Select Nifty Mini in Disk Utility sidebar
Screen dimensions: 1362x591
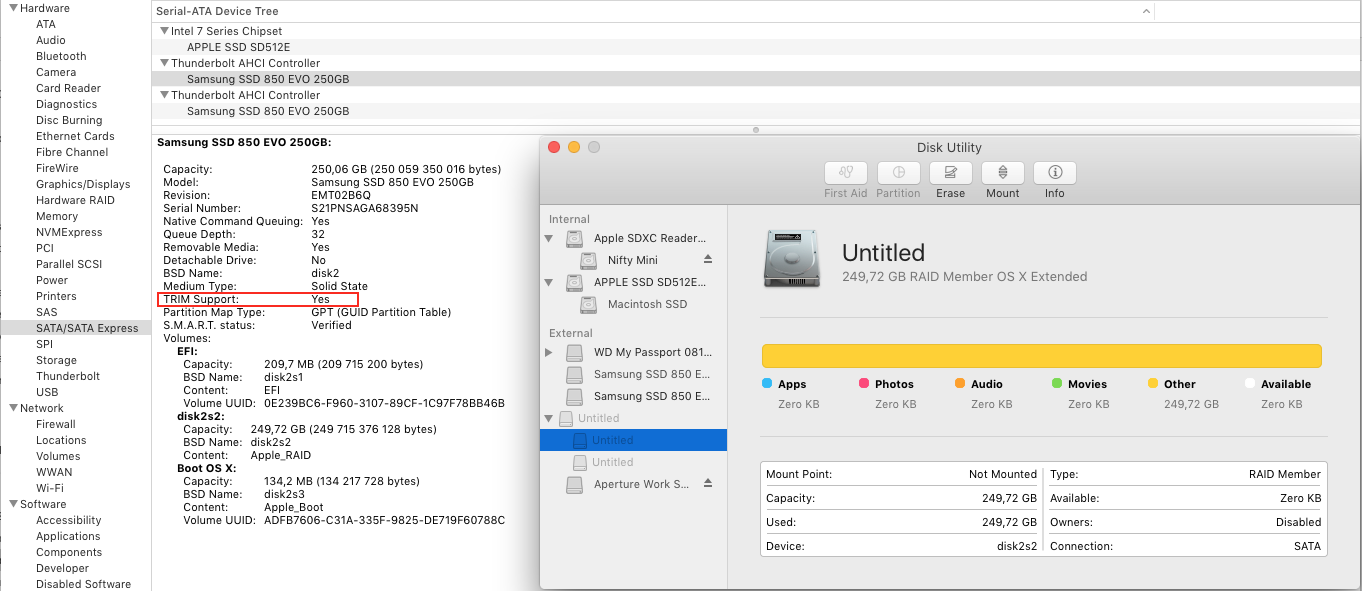tap(632, 260)
